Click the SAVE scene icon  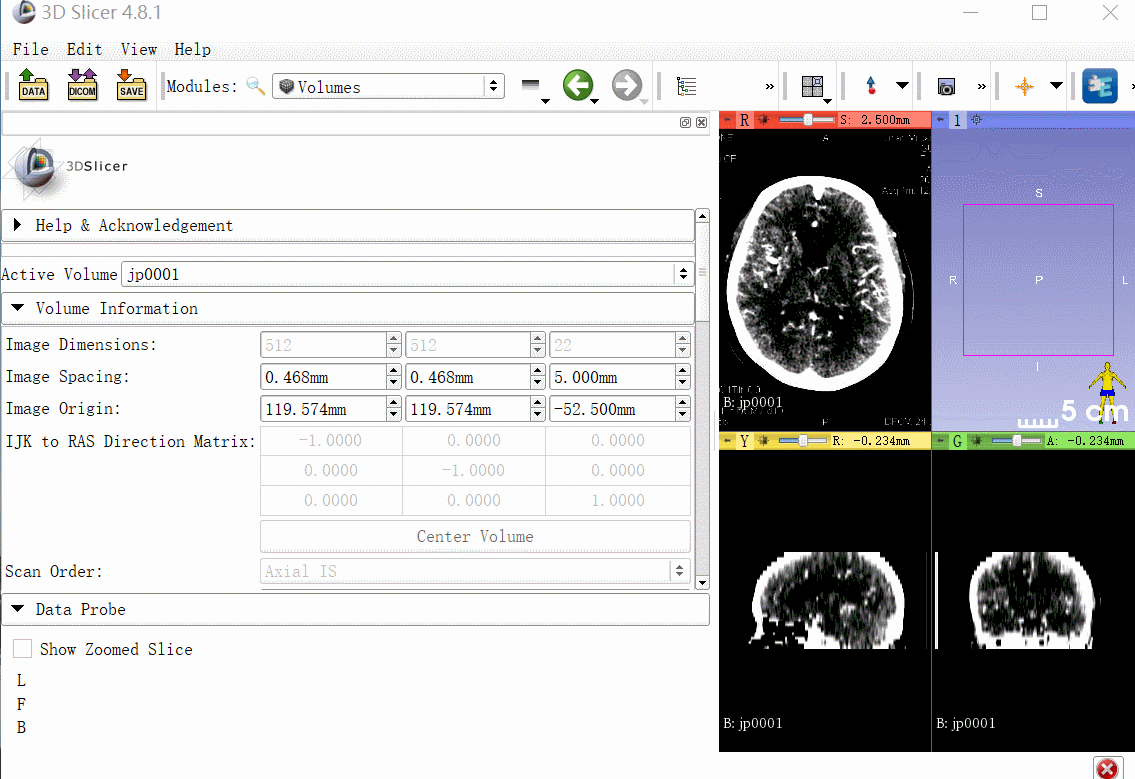(131, 85)
